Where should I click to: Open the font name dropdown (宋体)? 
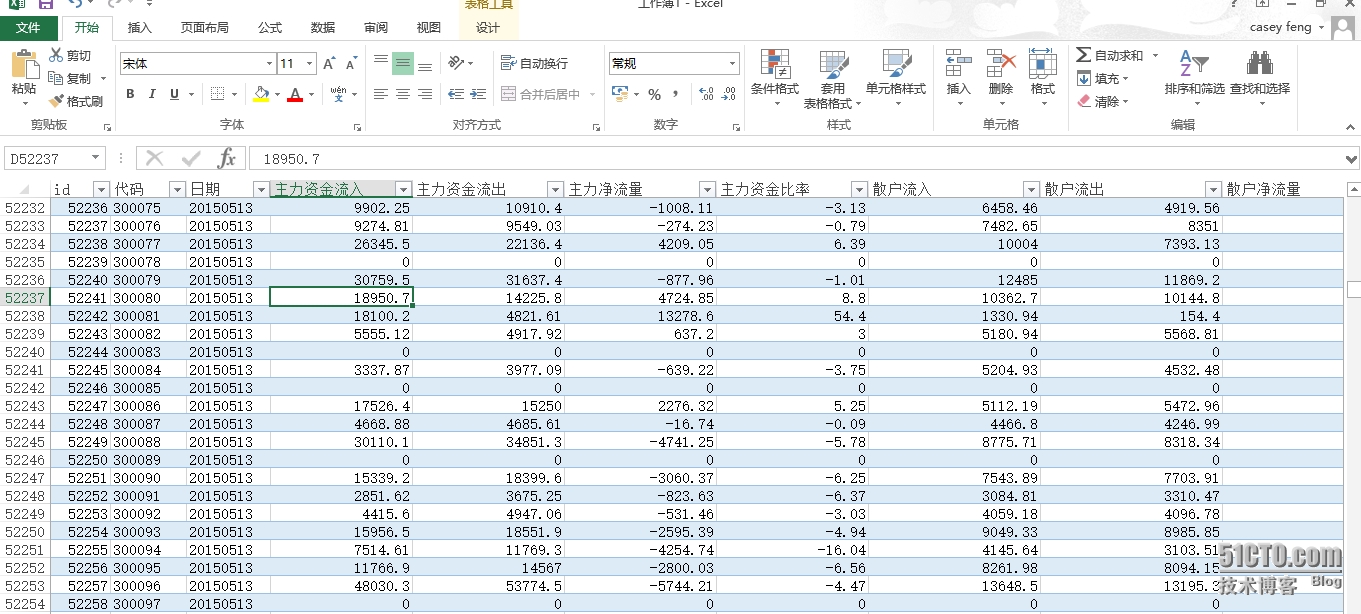[x=269, y=64]
